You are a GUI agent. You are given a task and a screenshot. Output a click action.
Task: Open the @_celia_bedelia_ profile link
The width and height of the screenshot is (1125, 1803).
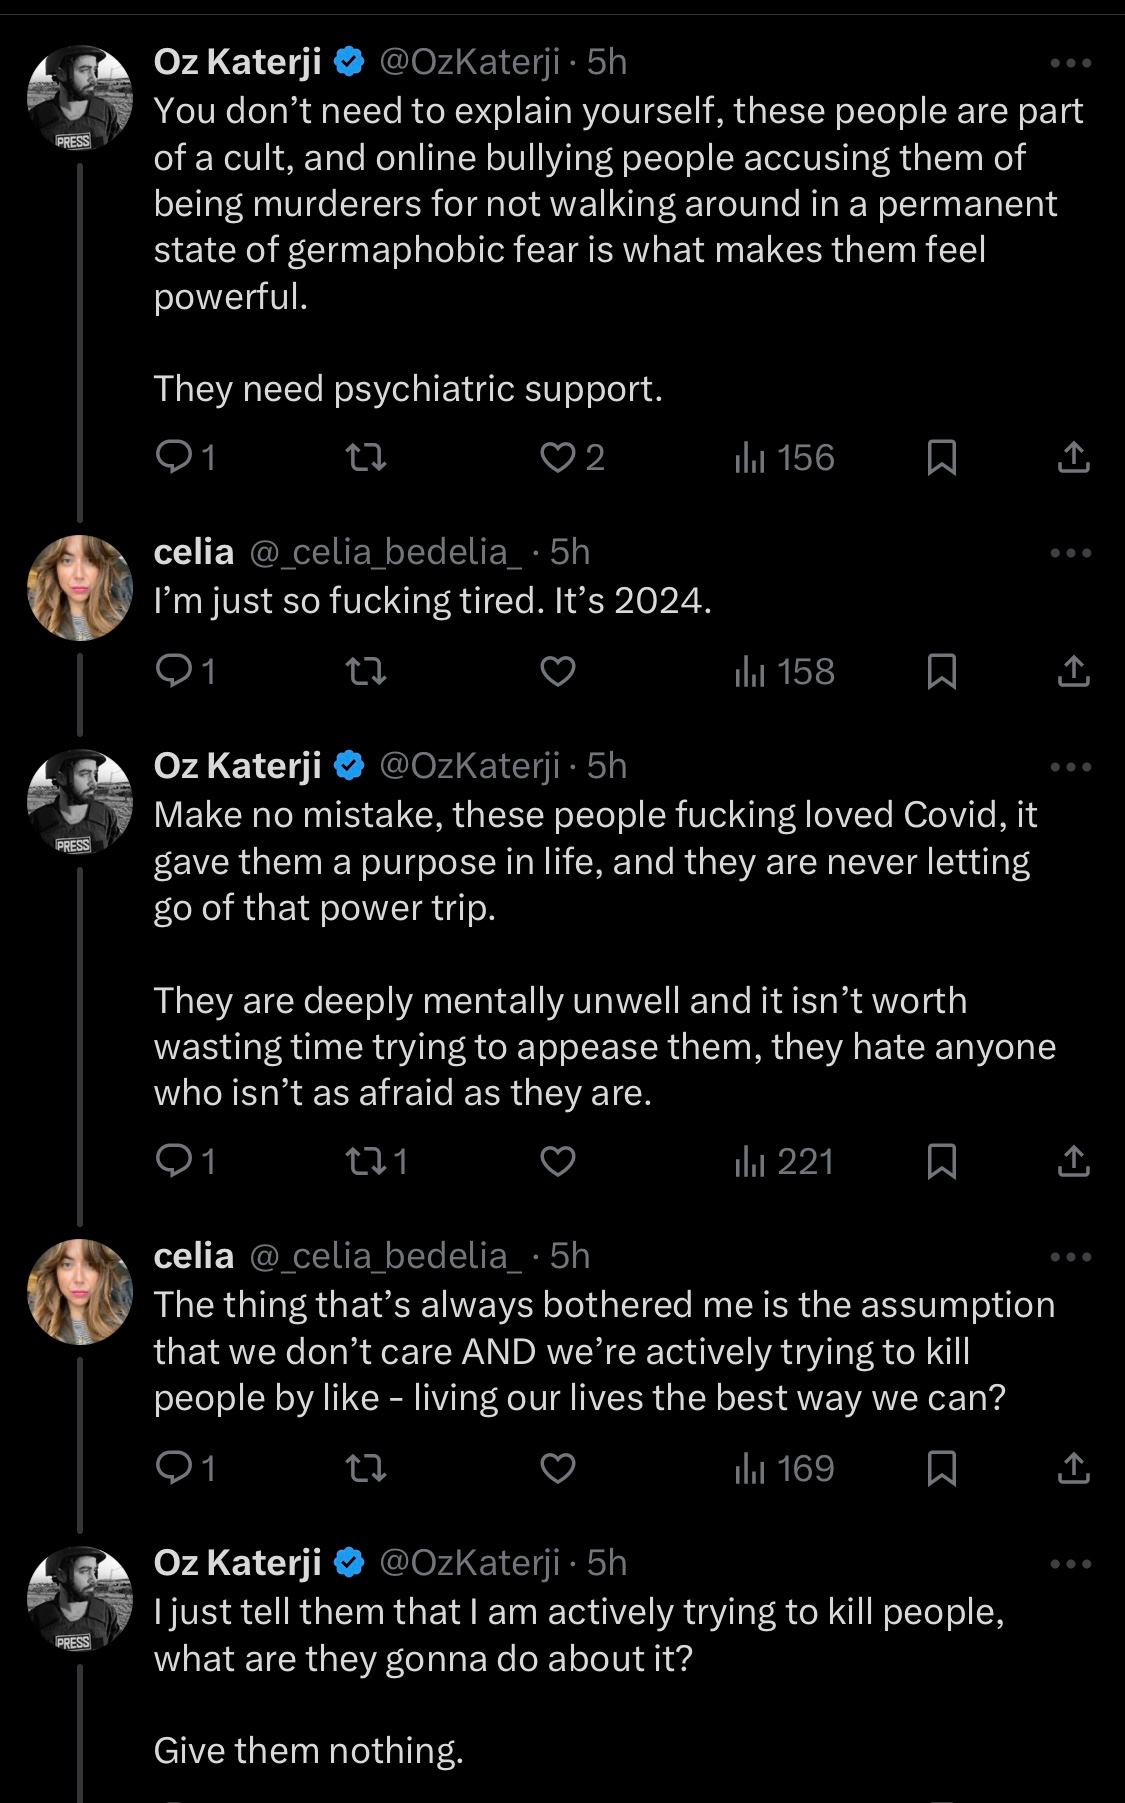click(x=385, y=552)
